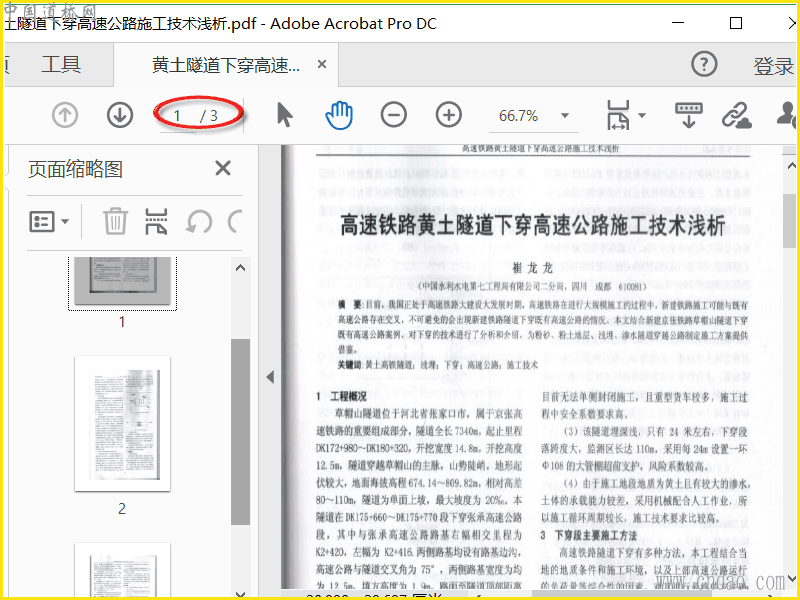Go to previous page with up arrow
Screen dimensions: 800x600
(x=65, y=115)
